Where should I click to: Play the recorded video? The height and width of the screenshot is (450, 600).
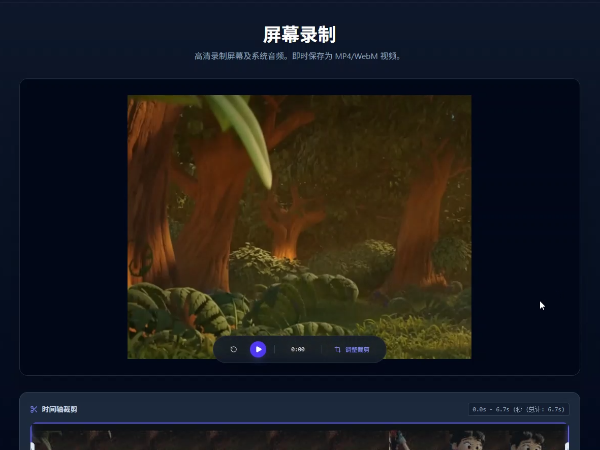258,349
